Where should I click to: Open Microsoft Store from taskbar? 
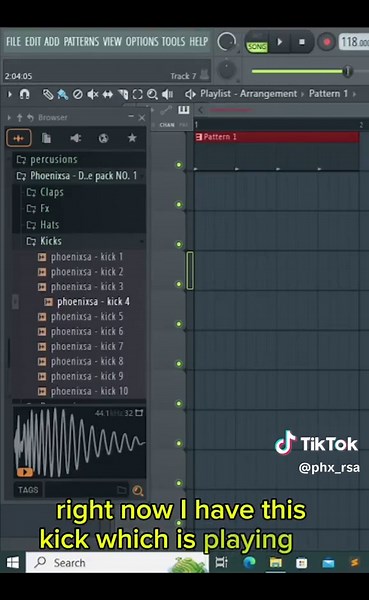click(x=302, y=563)
